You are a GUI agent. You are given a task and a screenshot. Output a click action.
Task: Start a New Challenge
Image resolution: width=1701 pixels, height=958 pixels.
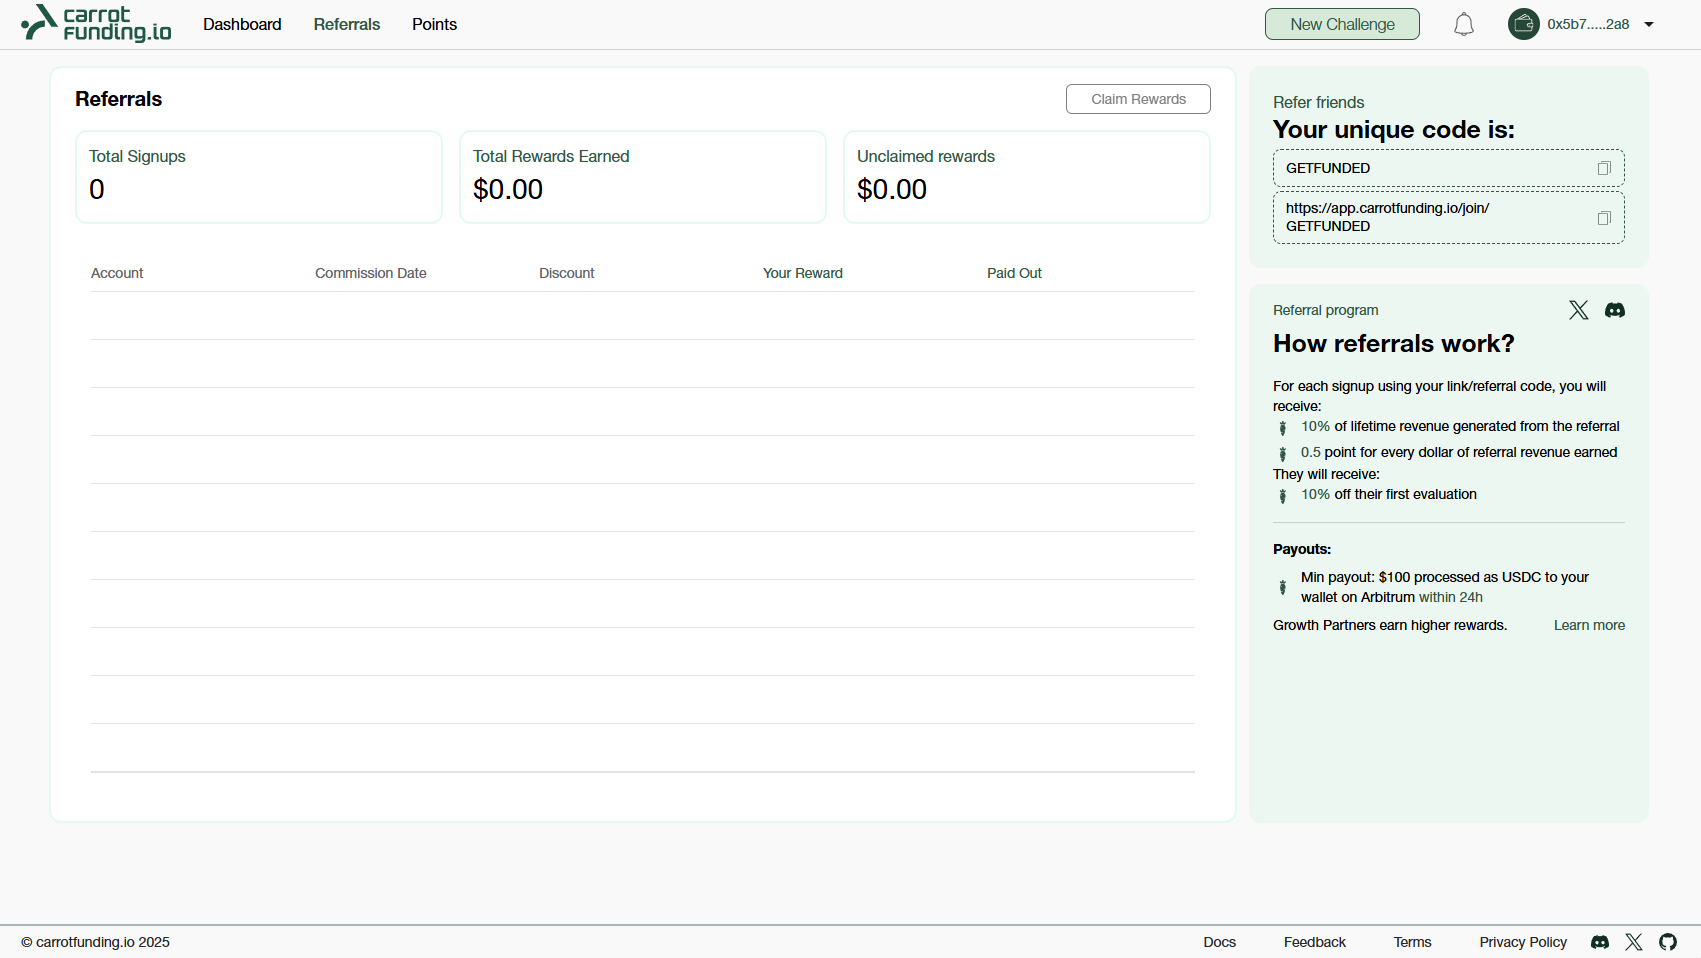1342,24
